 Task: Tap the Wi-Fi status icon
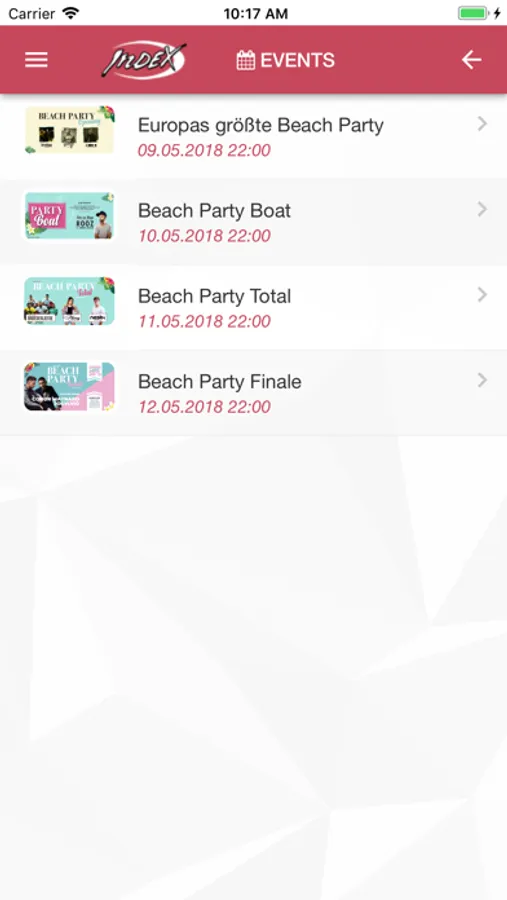(71, 13)
